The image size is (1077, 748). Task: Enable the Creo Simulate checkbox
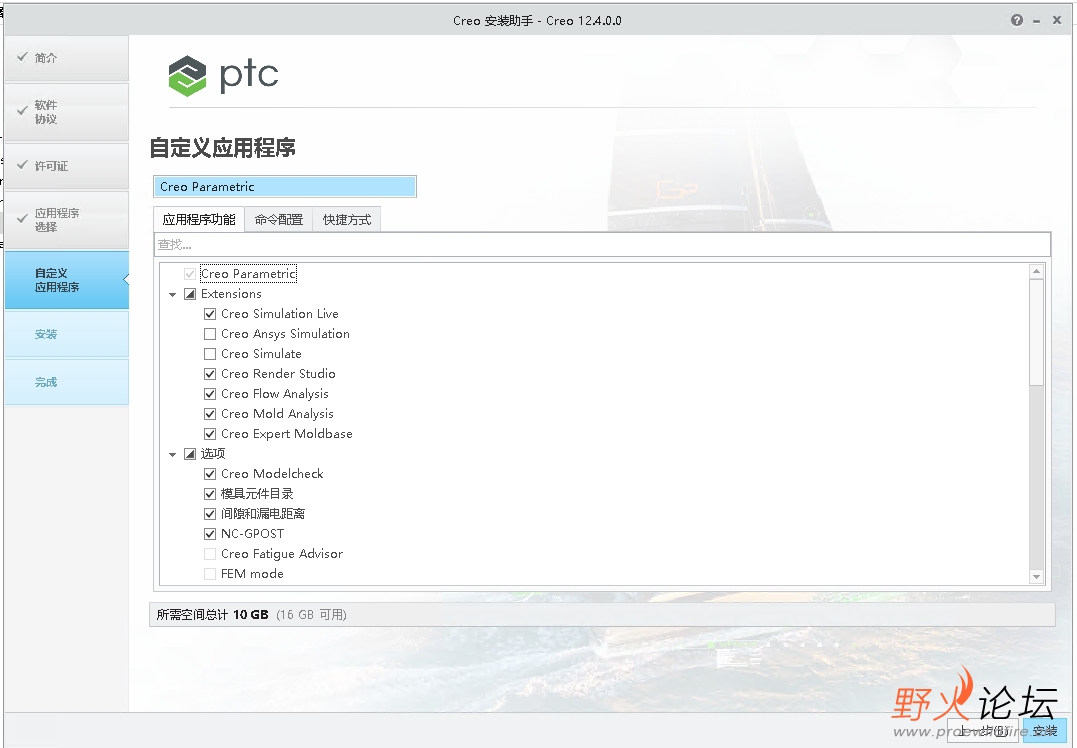pos(210,354)
